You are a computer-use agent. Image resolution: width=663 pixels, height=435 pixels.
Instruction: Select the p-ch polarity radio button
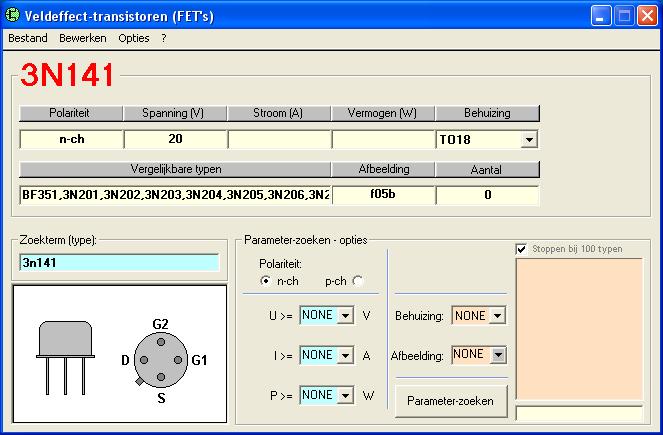tap(358, 281)
